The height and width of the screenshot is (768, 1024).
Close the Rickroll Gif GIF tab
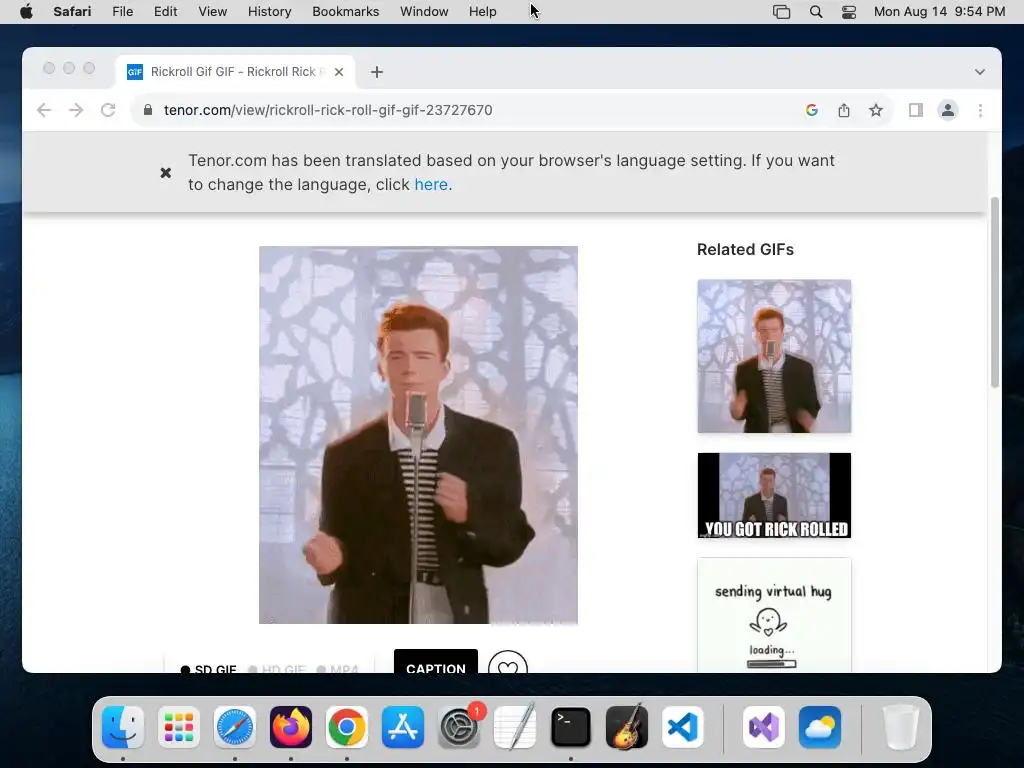click(339, 72)
